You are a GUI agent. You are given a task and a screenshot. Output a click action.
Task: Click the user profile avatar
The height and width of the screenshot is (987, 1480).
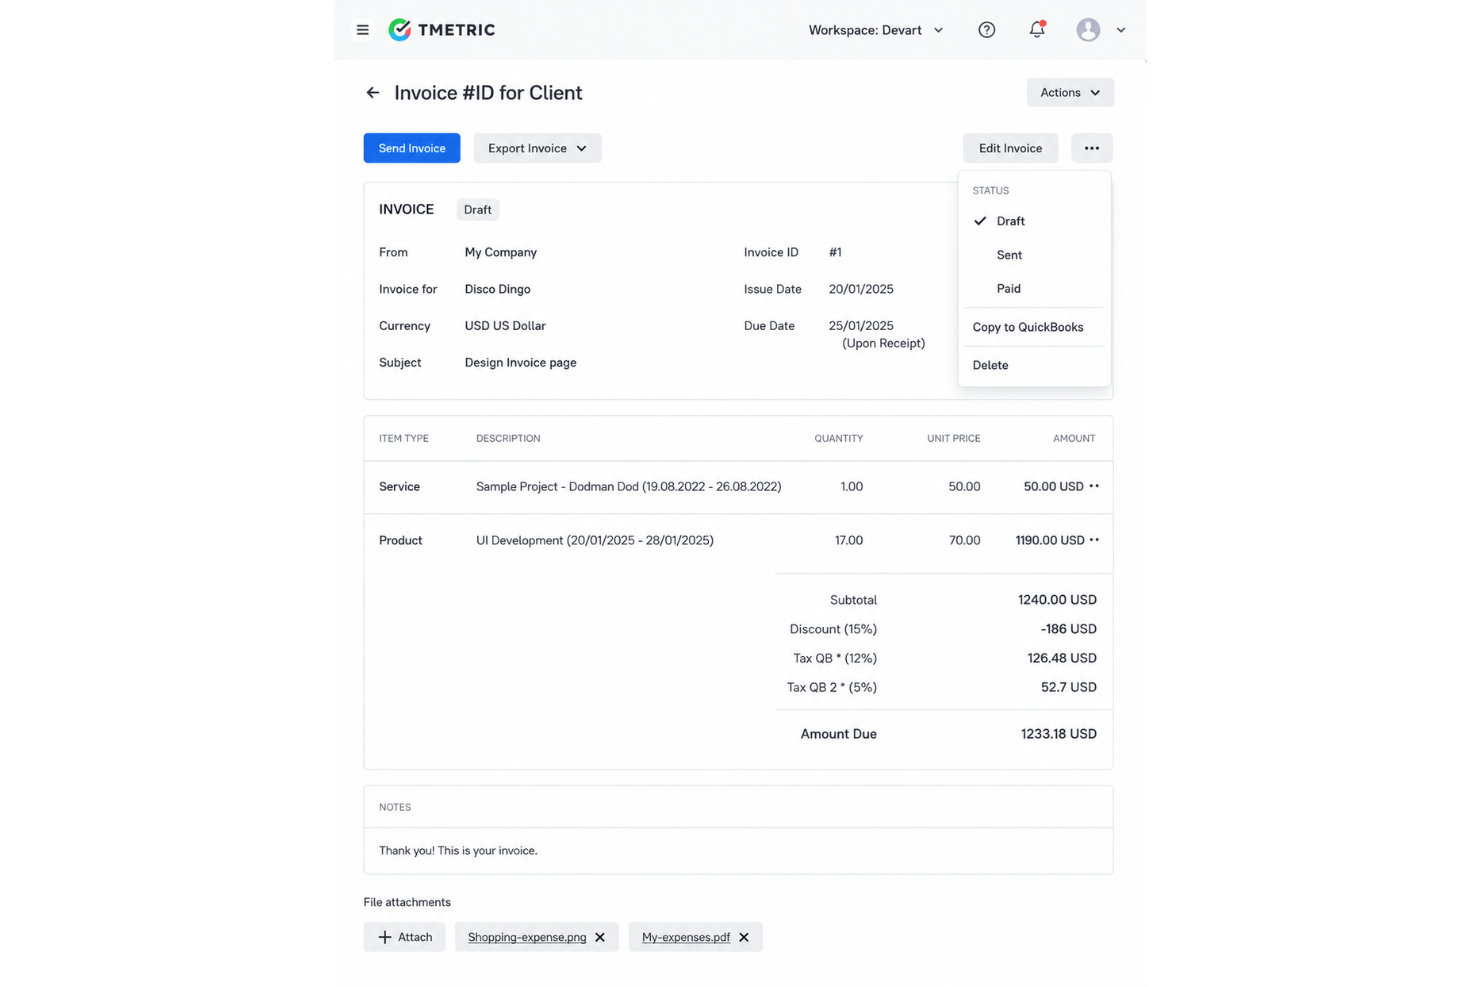[x=1088, y=30]
